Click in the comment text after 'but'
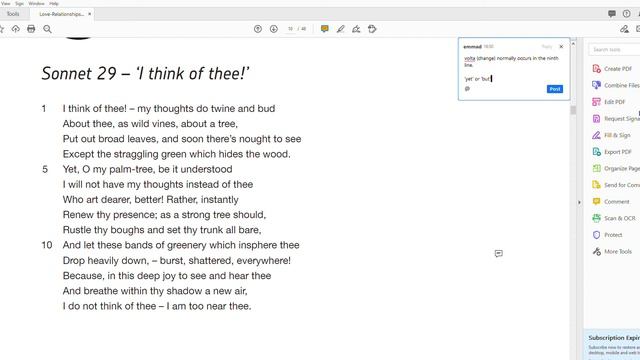This screenshot has width=640, height=360. [491, 78]
